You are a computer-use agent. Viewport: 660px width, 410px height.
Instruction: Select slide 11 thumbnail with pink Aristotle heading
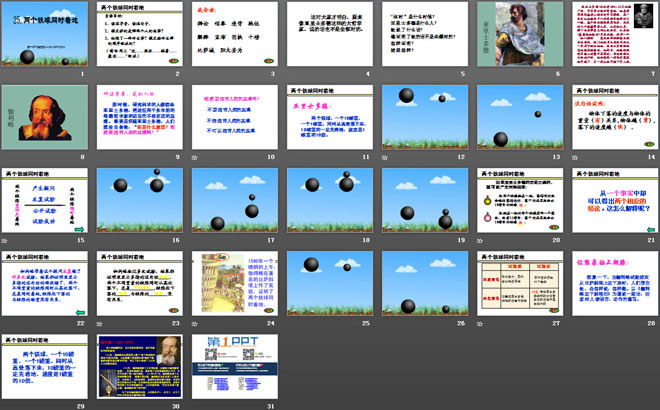330,117
